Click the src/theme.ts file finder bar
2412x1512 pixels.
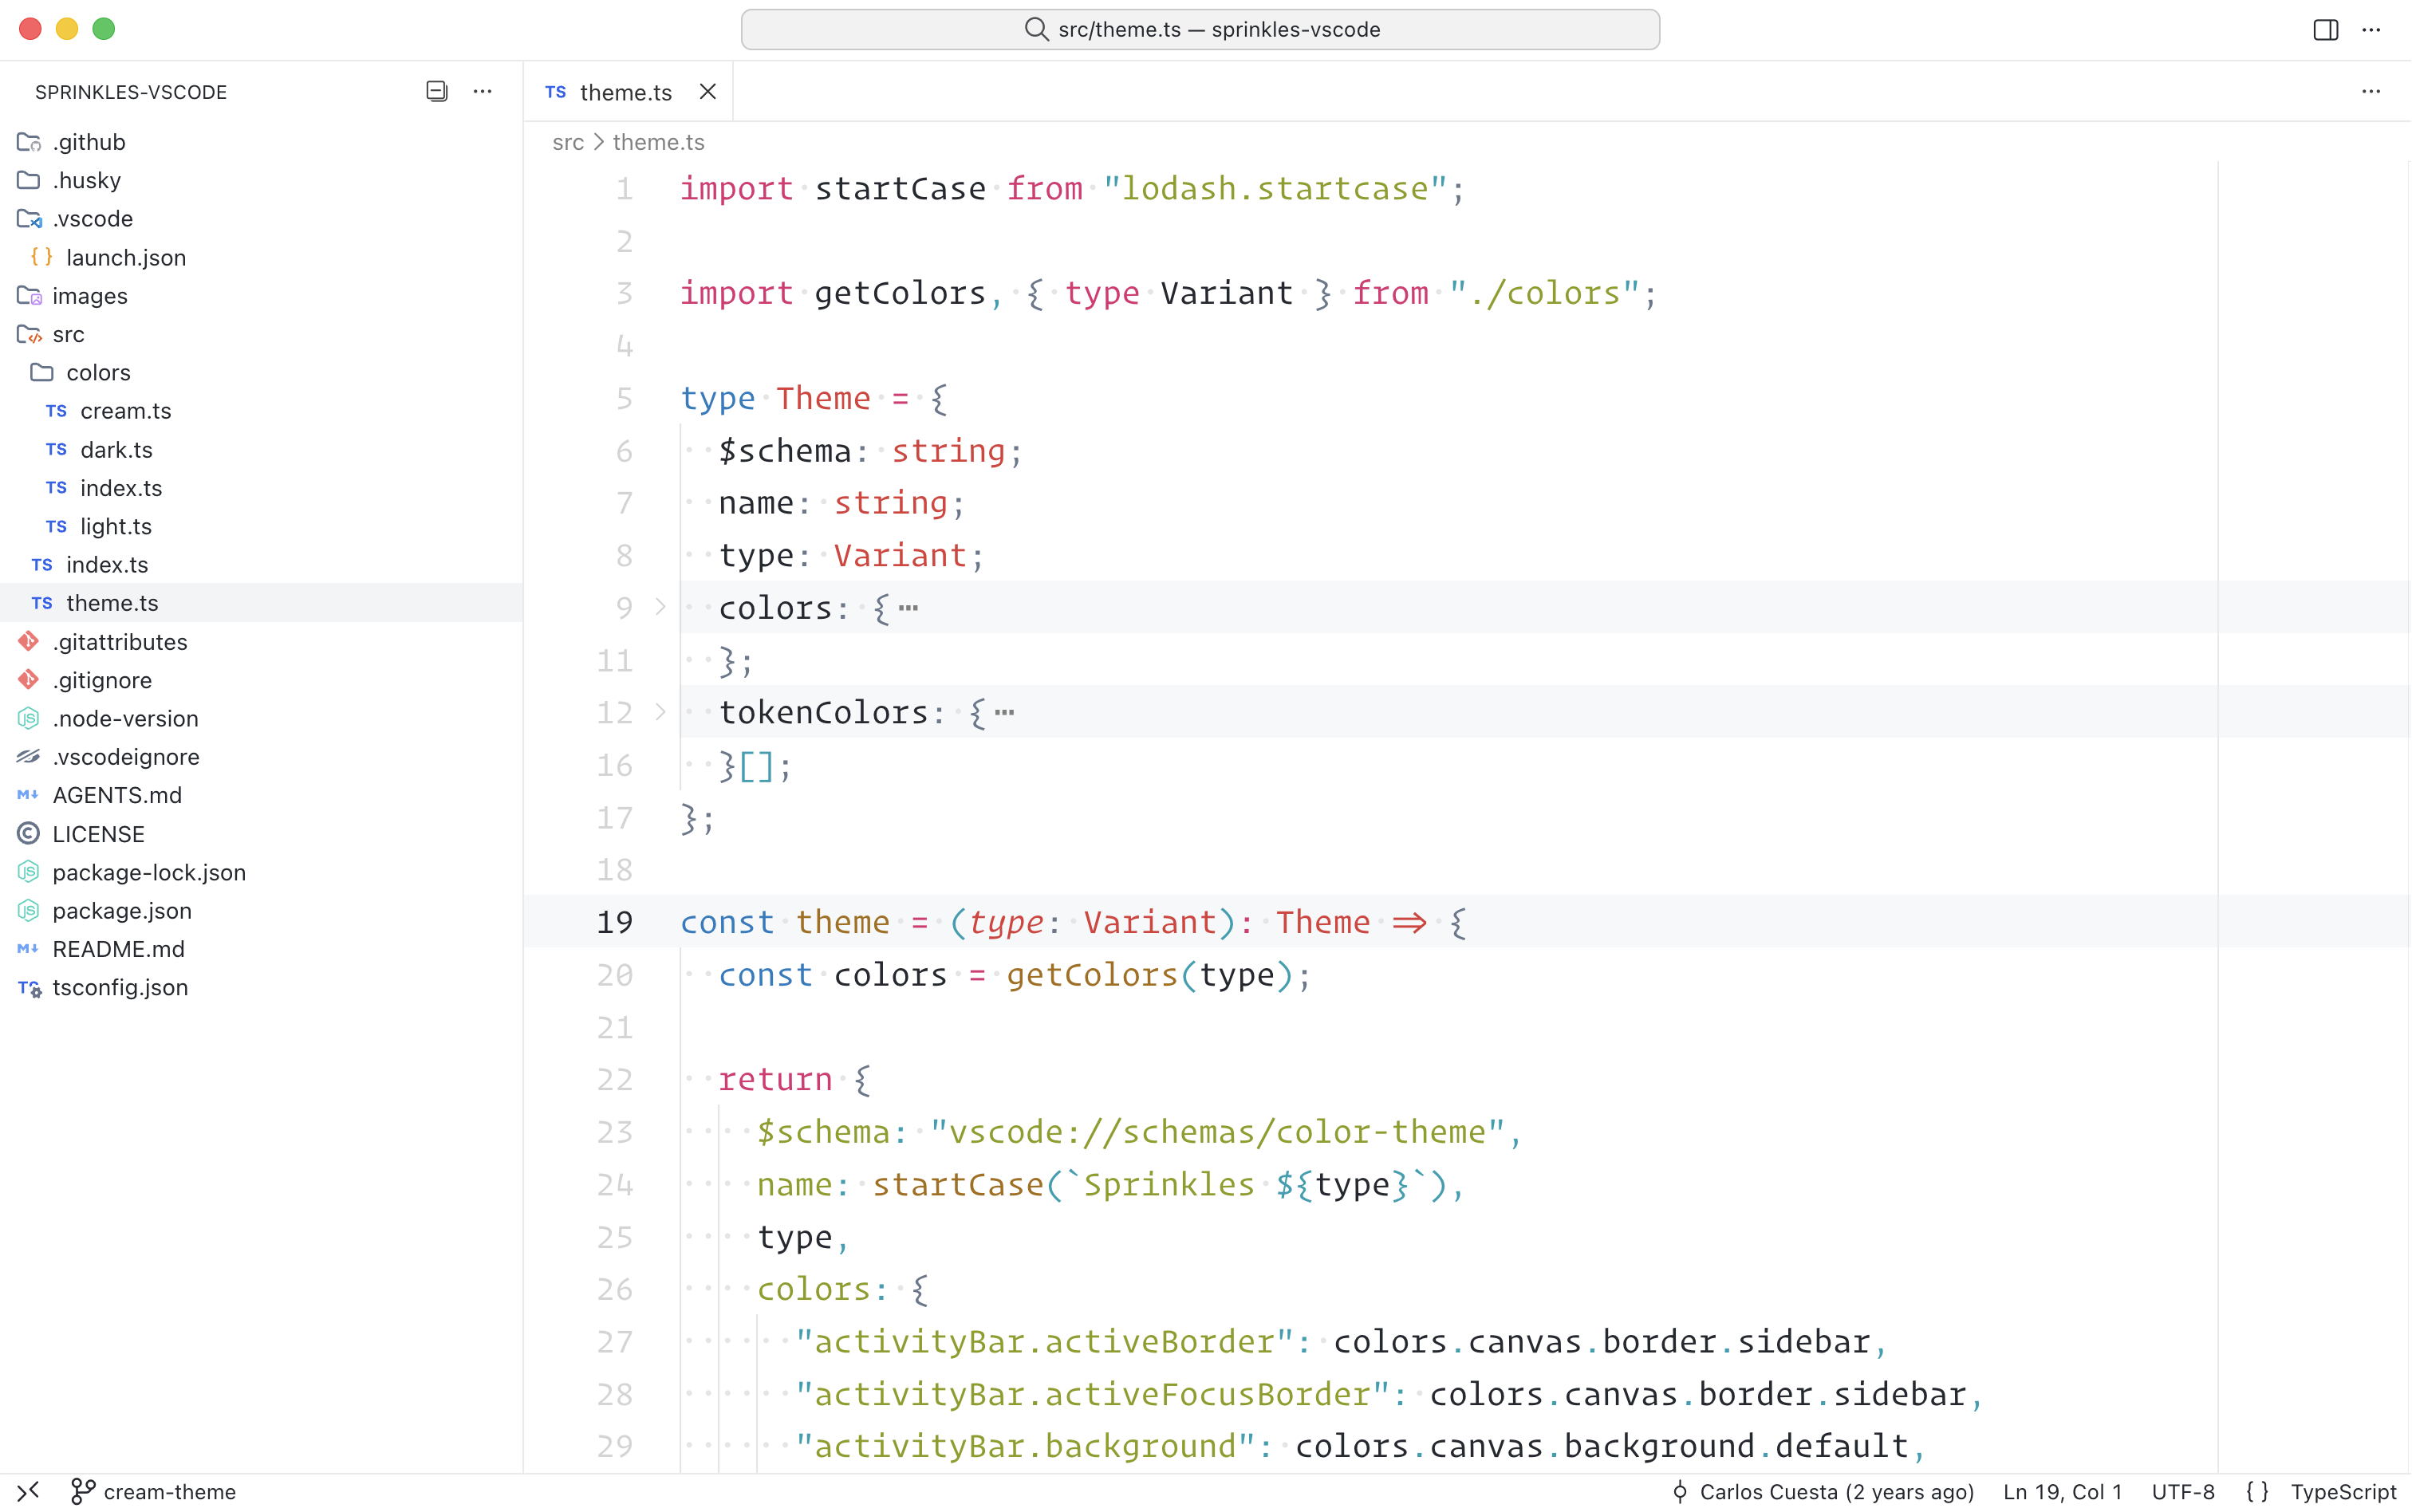(x=1200, y=29)
